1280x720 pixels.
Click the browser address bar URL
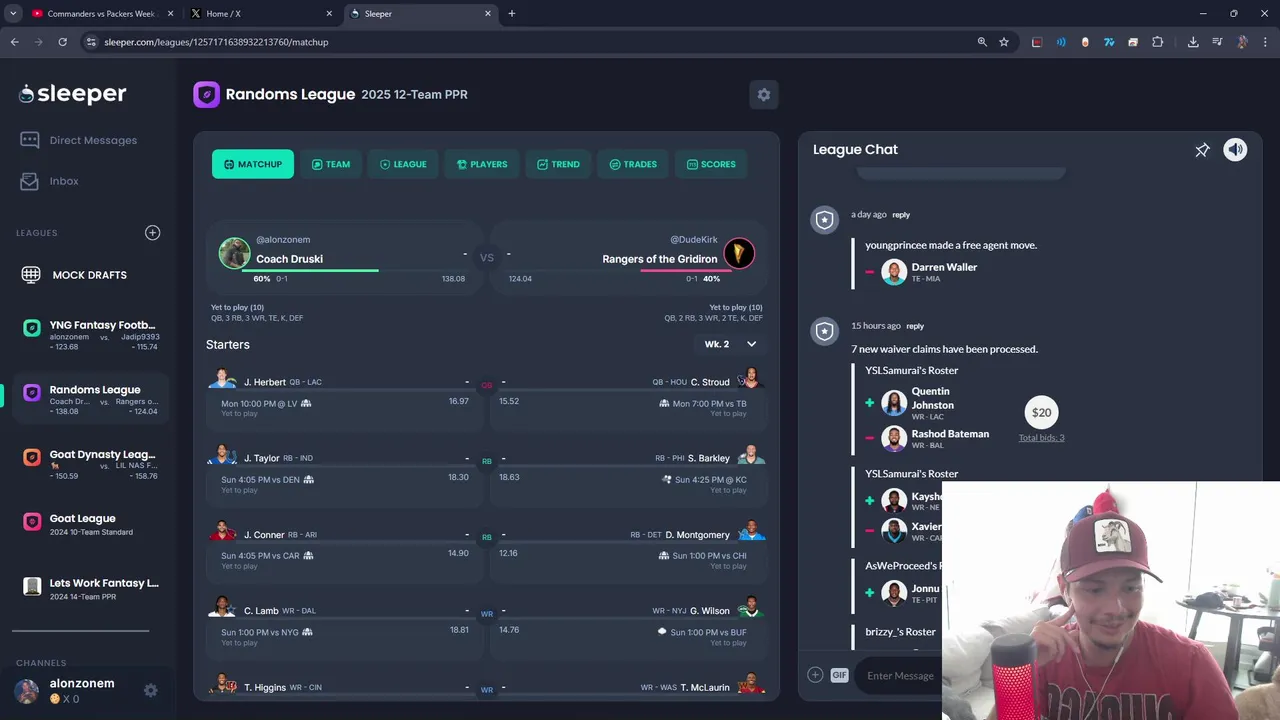[216, 42]
